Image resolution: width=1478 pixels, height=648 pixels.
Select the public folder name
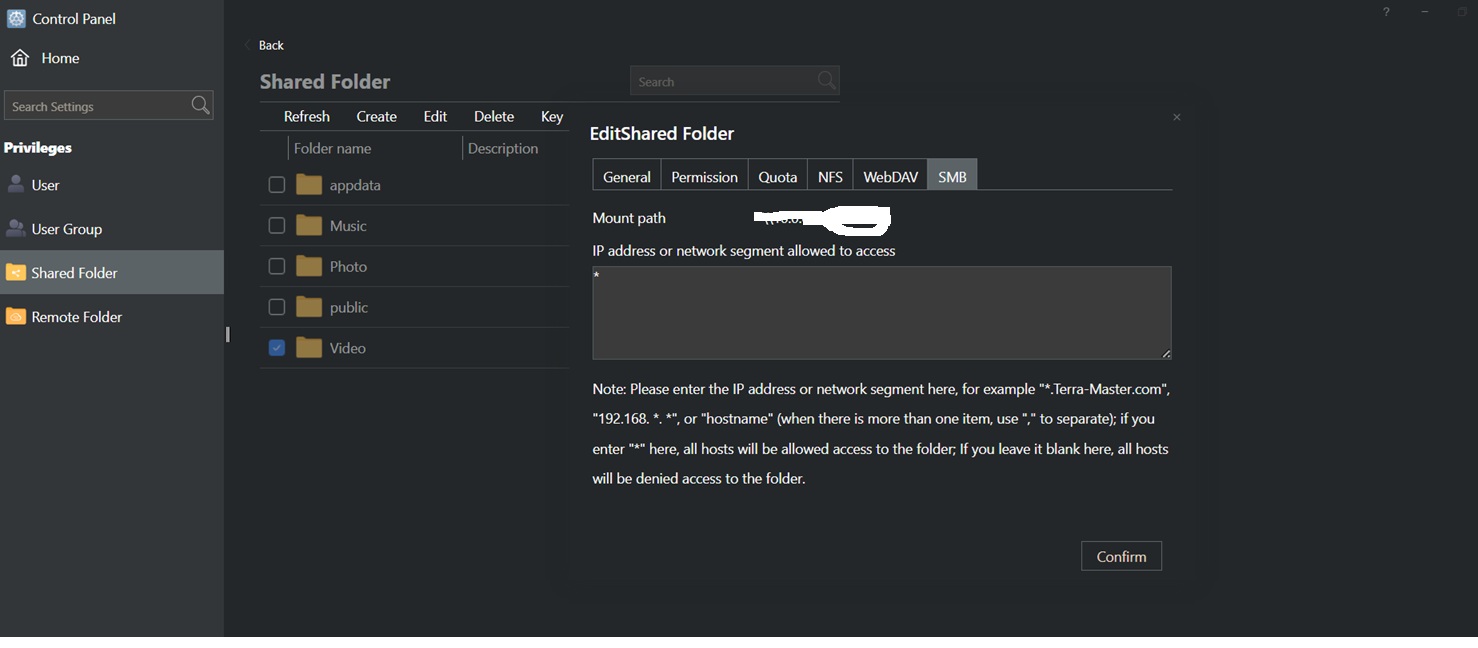tap(349, 308)
